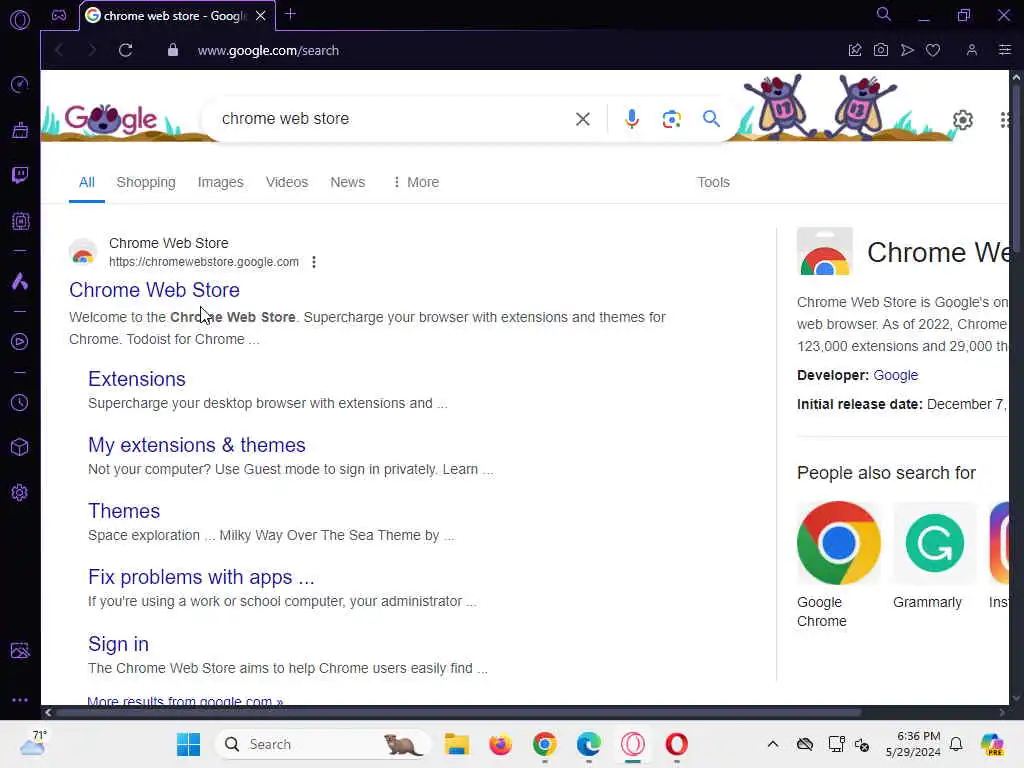This screenshot has width=1024, height=768.
Task: Open the Extensions sitelink
Action: [x=136, y=379]
